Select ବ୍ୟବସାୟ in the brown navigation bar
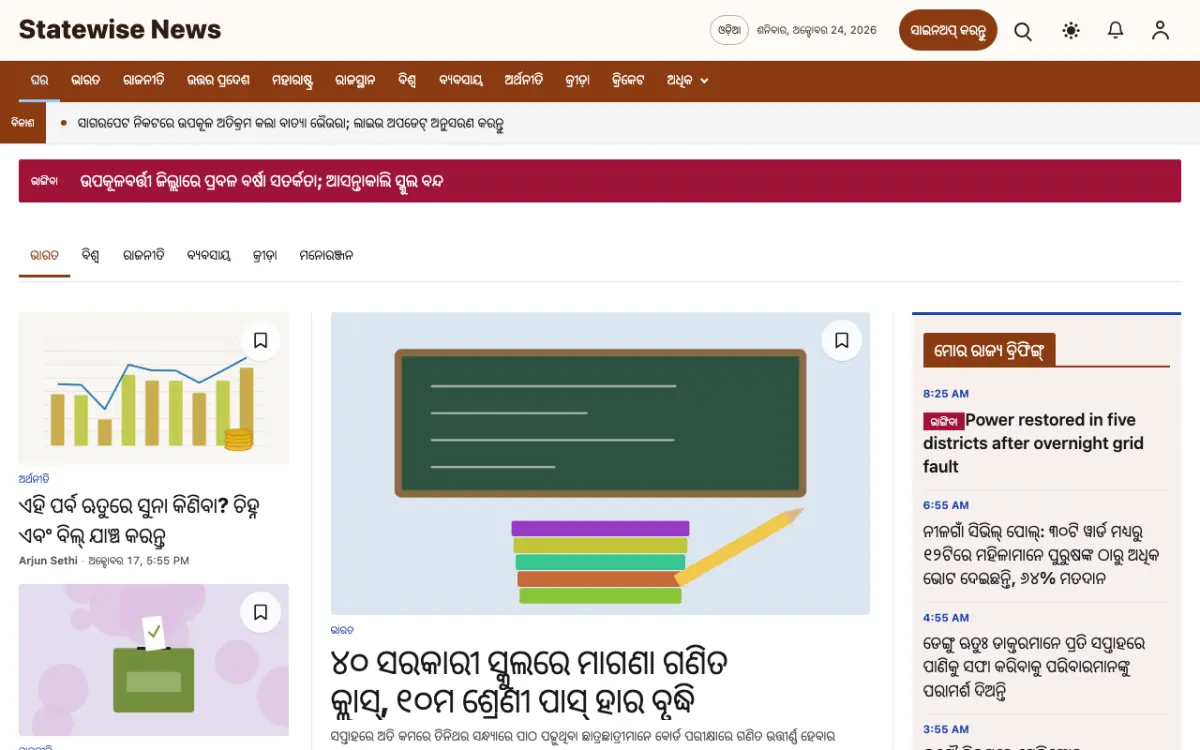Screen dimensions: 1200x750 click(461, 80)
